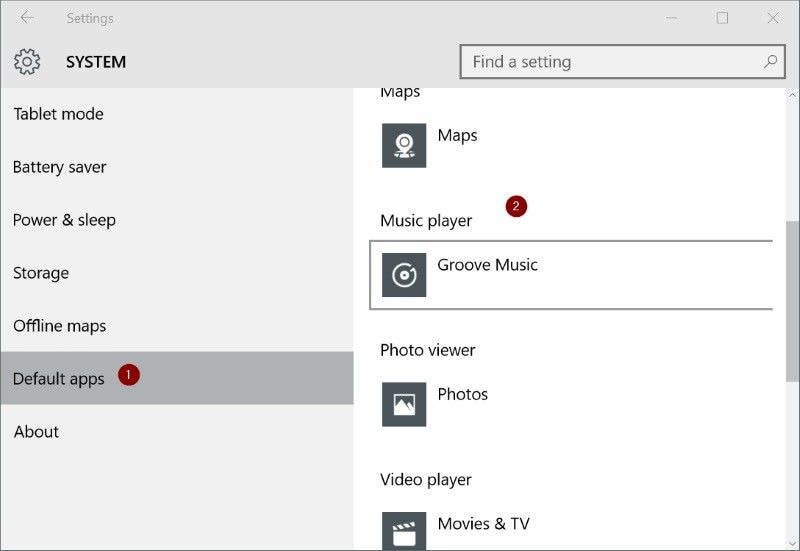
Task: Click the Find a setting search box
Action: tap(610, 62)
